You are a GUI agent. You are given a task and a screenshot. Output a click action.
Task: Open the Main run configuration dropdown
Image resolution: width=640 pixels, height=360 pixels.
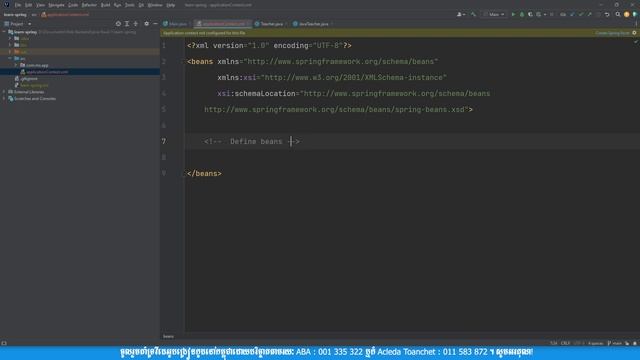pos(494,14)
